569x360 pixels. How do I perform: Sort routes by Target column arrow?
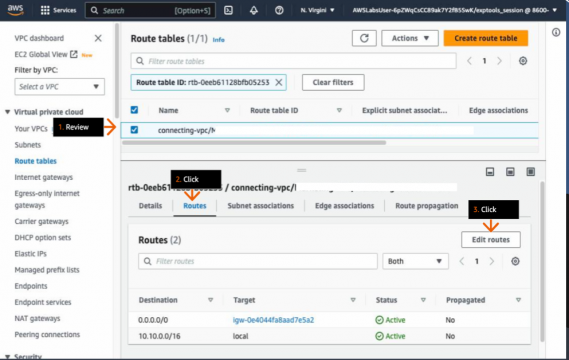(x=353, y=300)
